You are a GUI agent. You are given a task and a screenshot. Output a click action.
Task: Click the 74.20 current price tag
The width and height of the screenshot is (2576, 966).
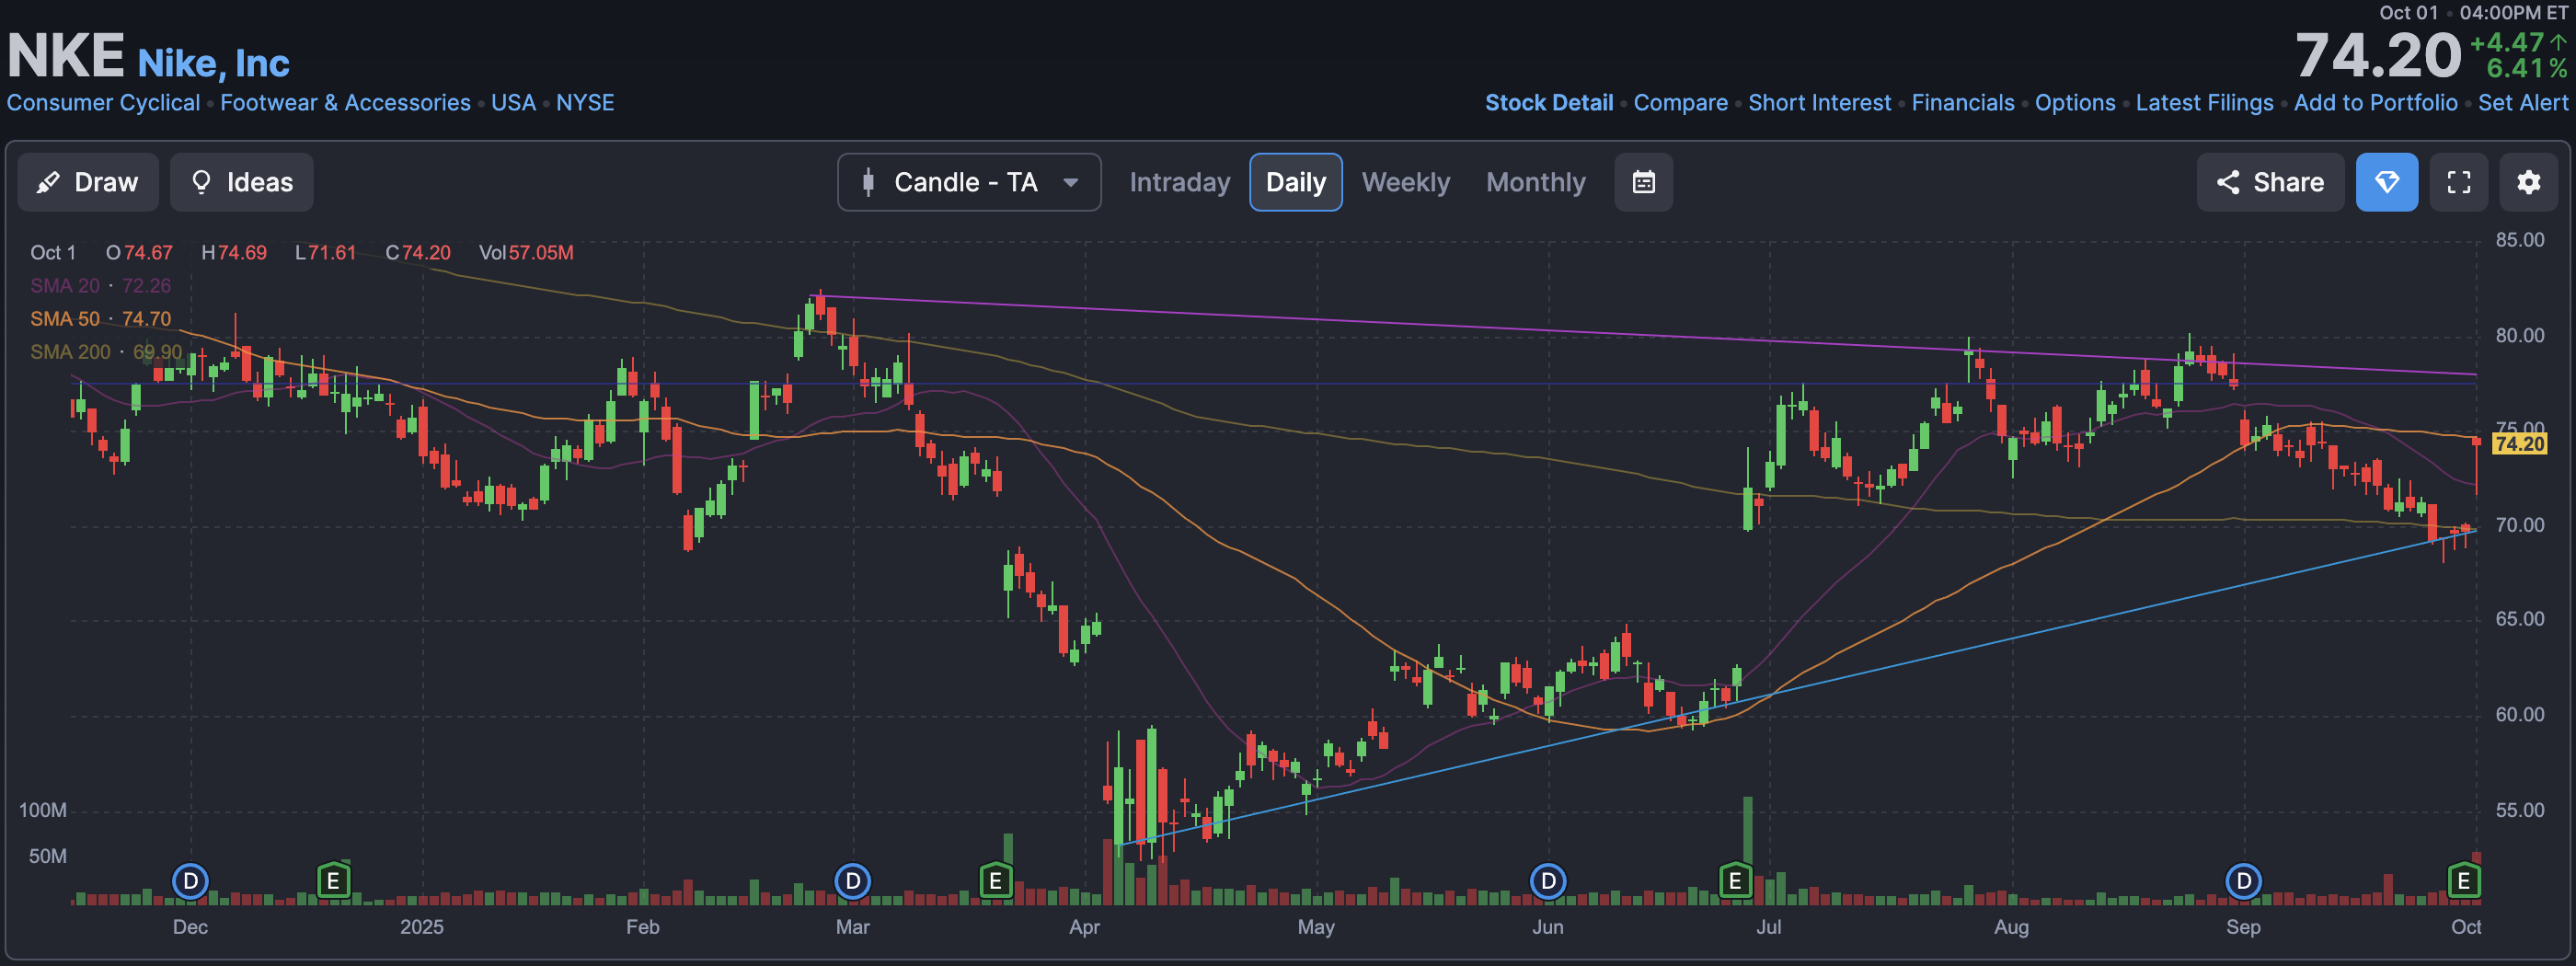click(2518, 444)
